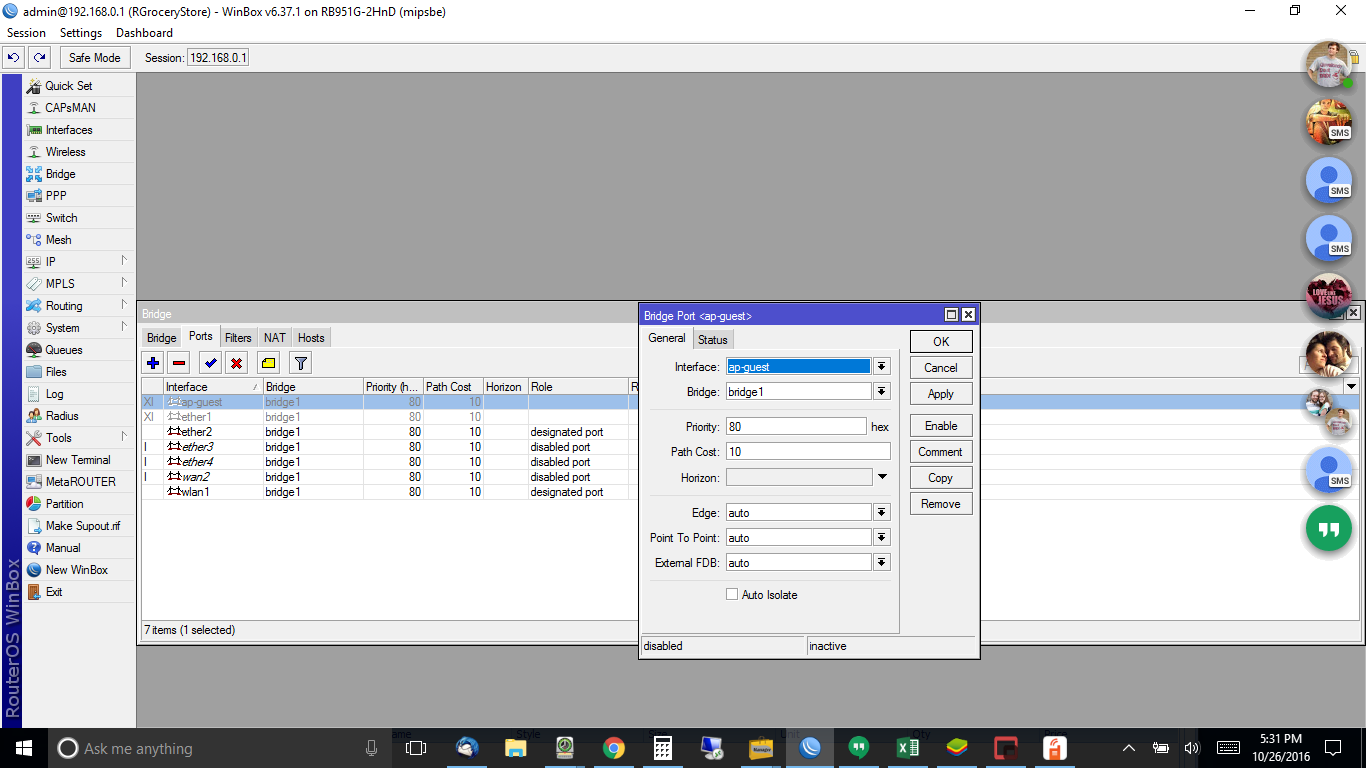
Task: Click the Path Cost input field
Action: click(x=807, y=452)
